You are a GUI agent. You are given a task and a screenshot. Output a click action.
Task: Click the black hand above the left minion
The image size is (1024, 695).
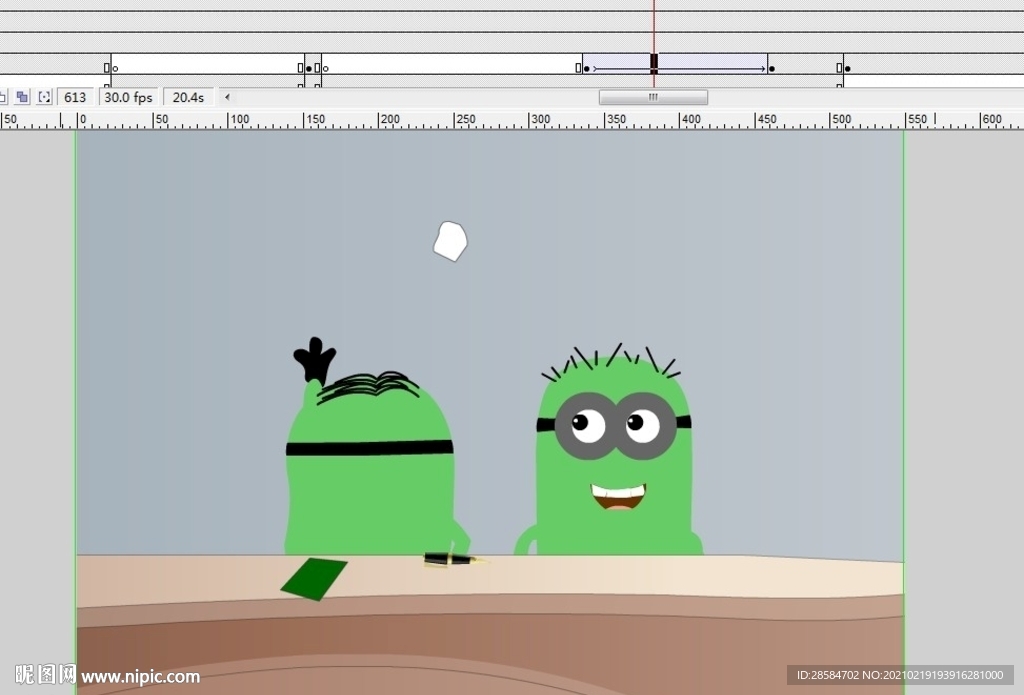[315, 359]
